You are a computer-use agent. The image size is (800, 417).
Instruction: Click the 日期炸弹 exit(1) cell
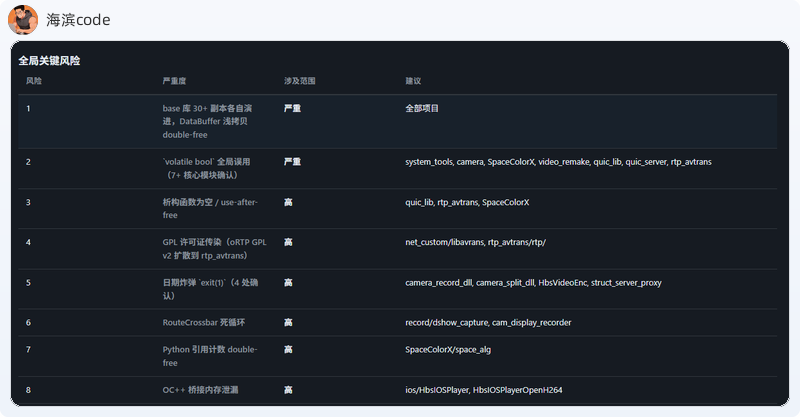click(210, 289)
